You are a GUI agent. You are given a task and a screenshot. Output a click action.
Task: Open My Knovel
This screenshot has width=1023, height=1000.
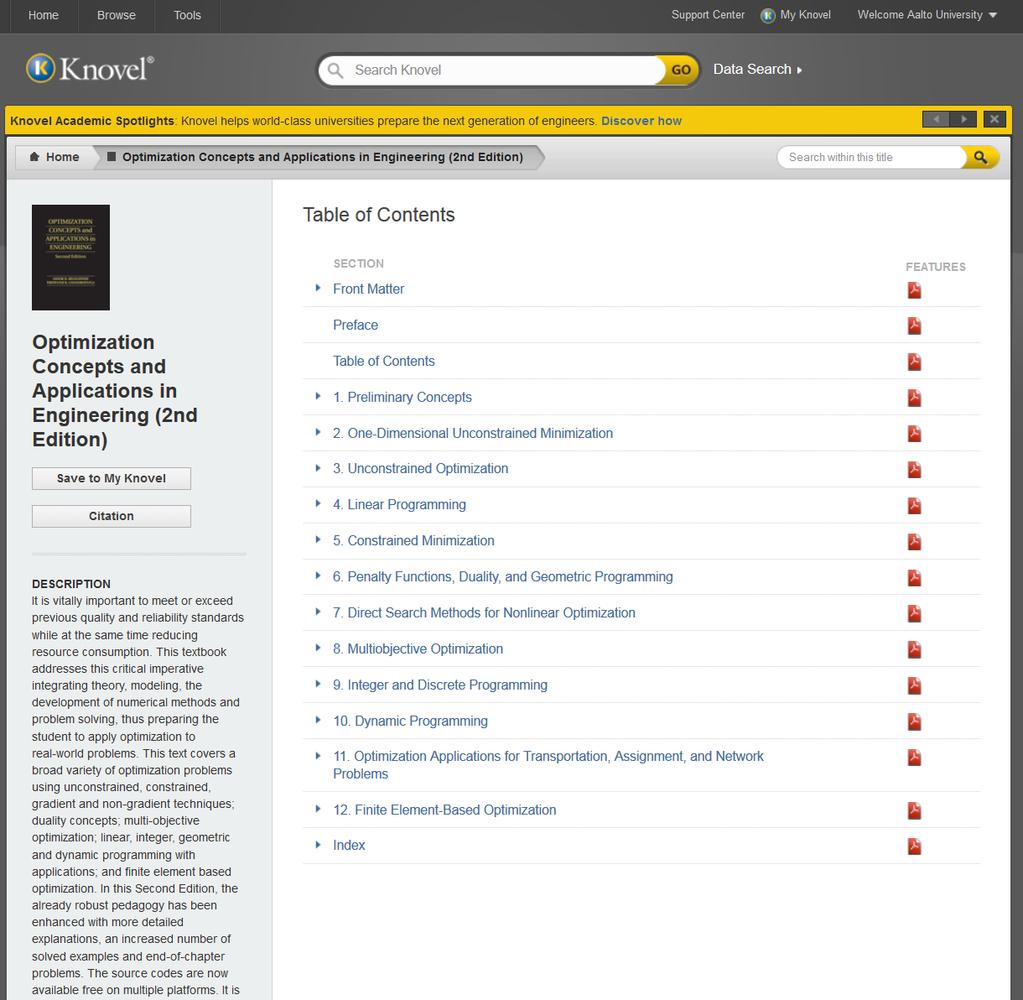tap(796, 15)
